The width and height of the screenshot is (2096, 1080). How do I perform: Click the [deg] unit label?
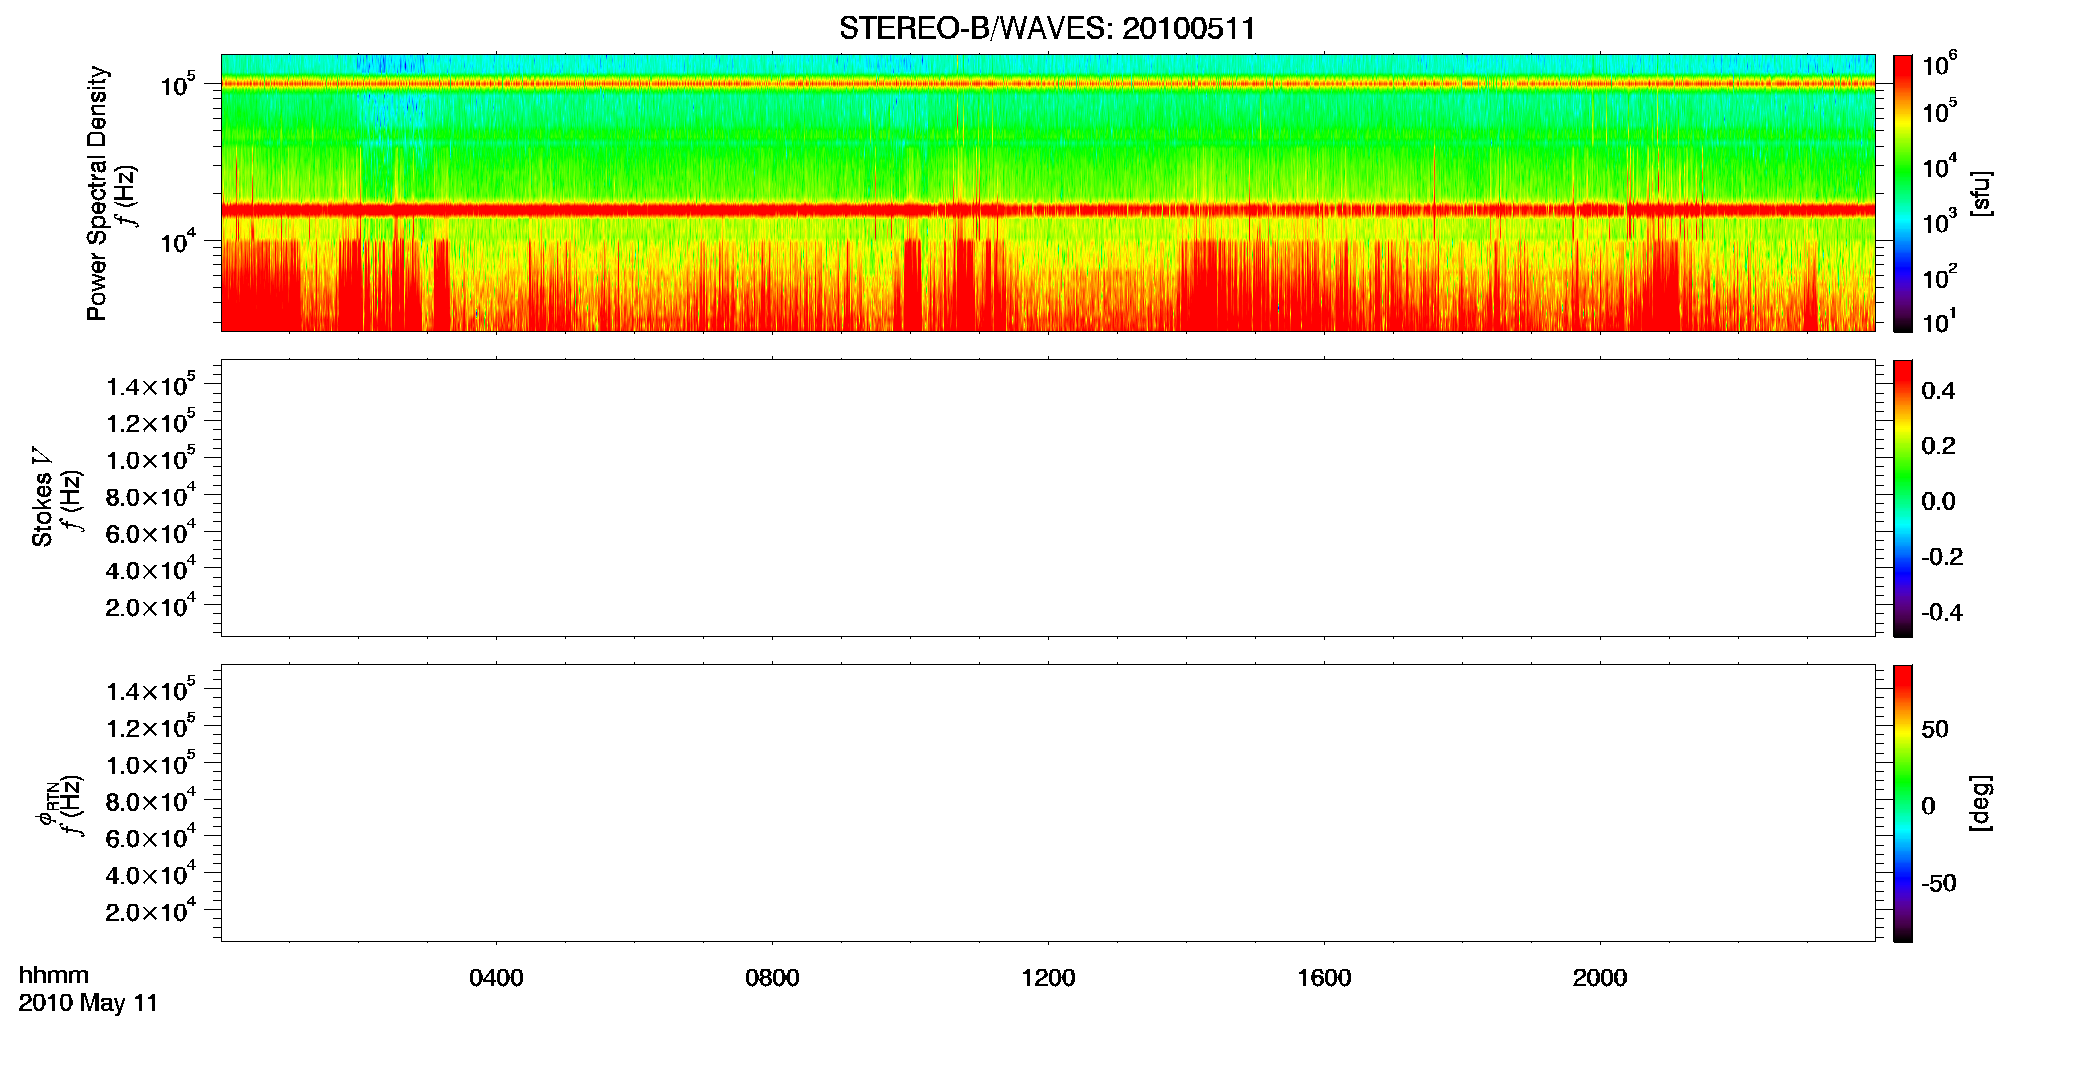click(x=1980, y=803)
